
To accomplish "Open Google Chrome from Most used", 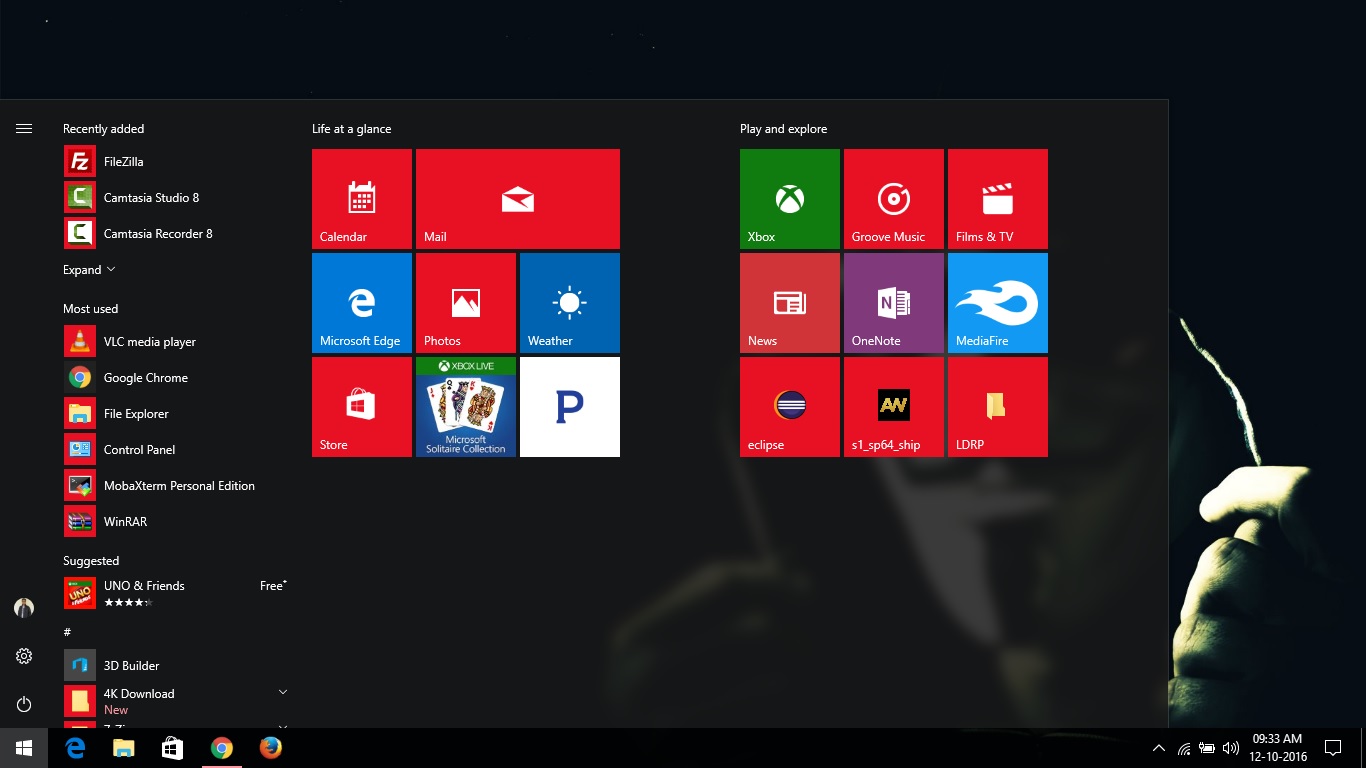I will tap(176, 378).
